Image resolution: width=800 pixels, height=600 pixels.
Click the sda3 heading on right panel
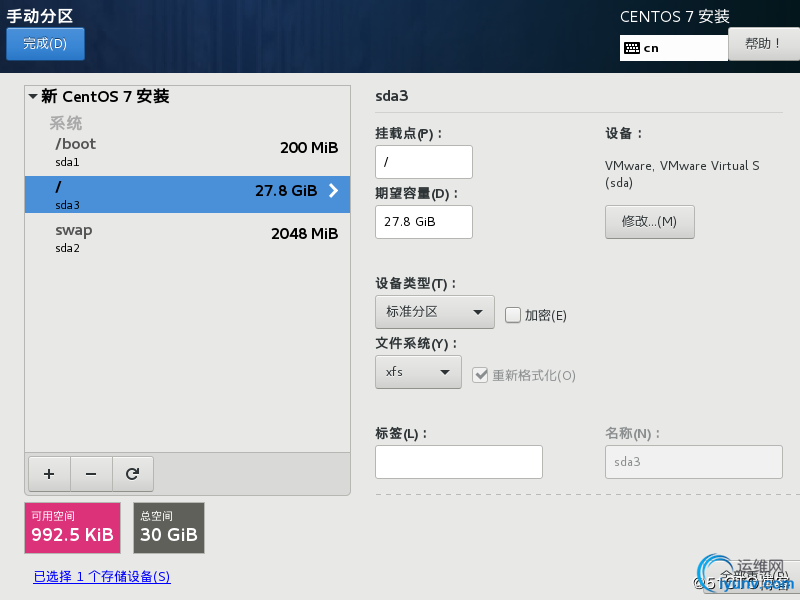click(392, 96)
